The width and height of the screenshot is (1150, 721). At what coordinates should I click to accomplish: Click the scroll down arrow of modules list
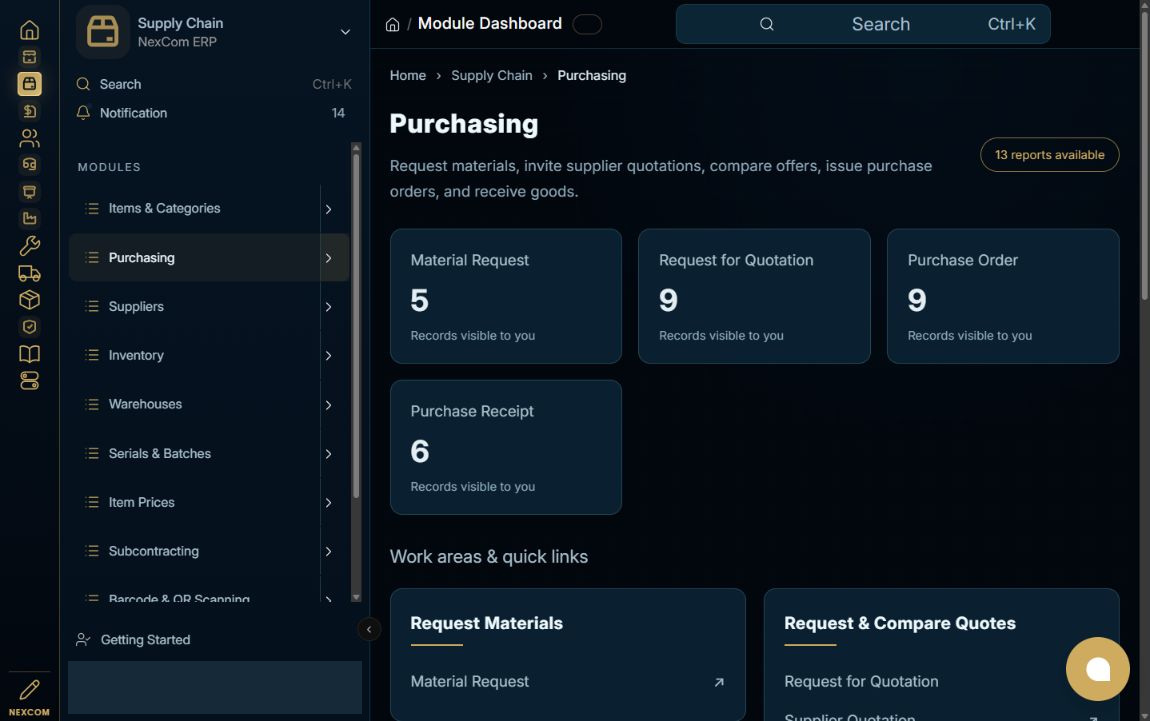tap(356, 598)
